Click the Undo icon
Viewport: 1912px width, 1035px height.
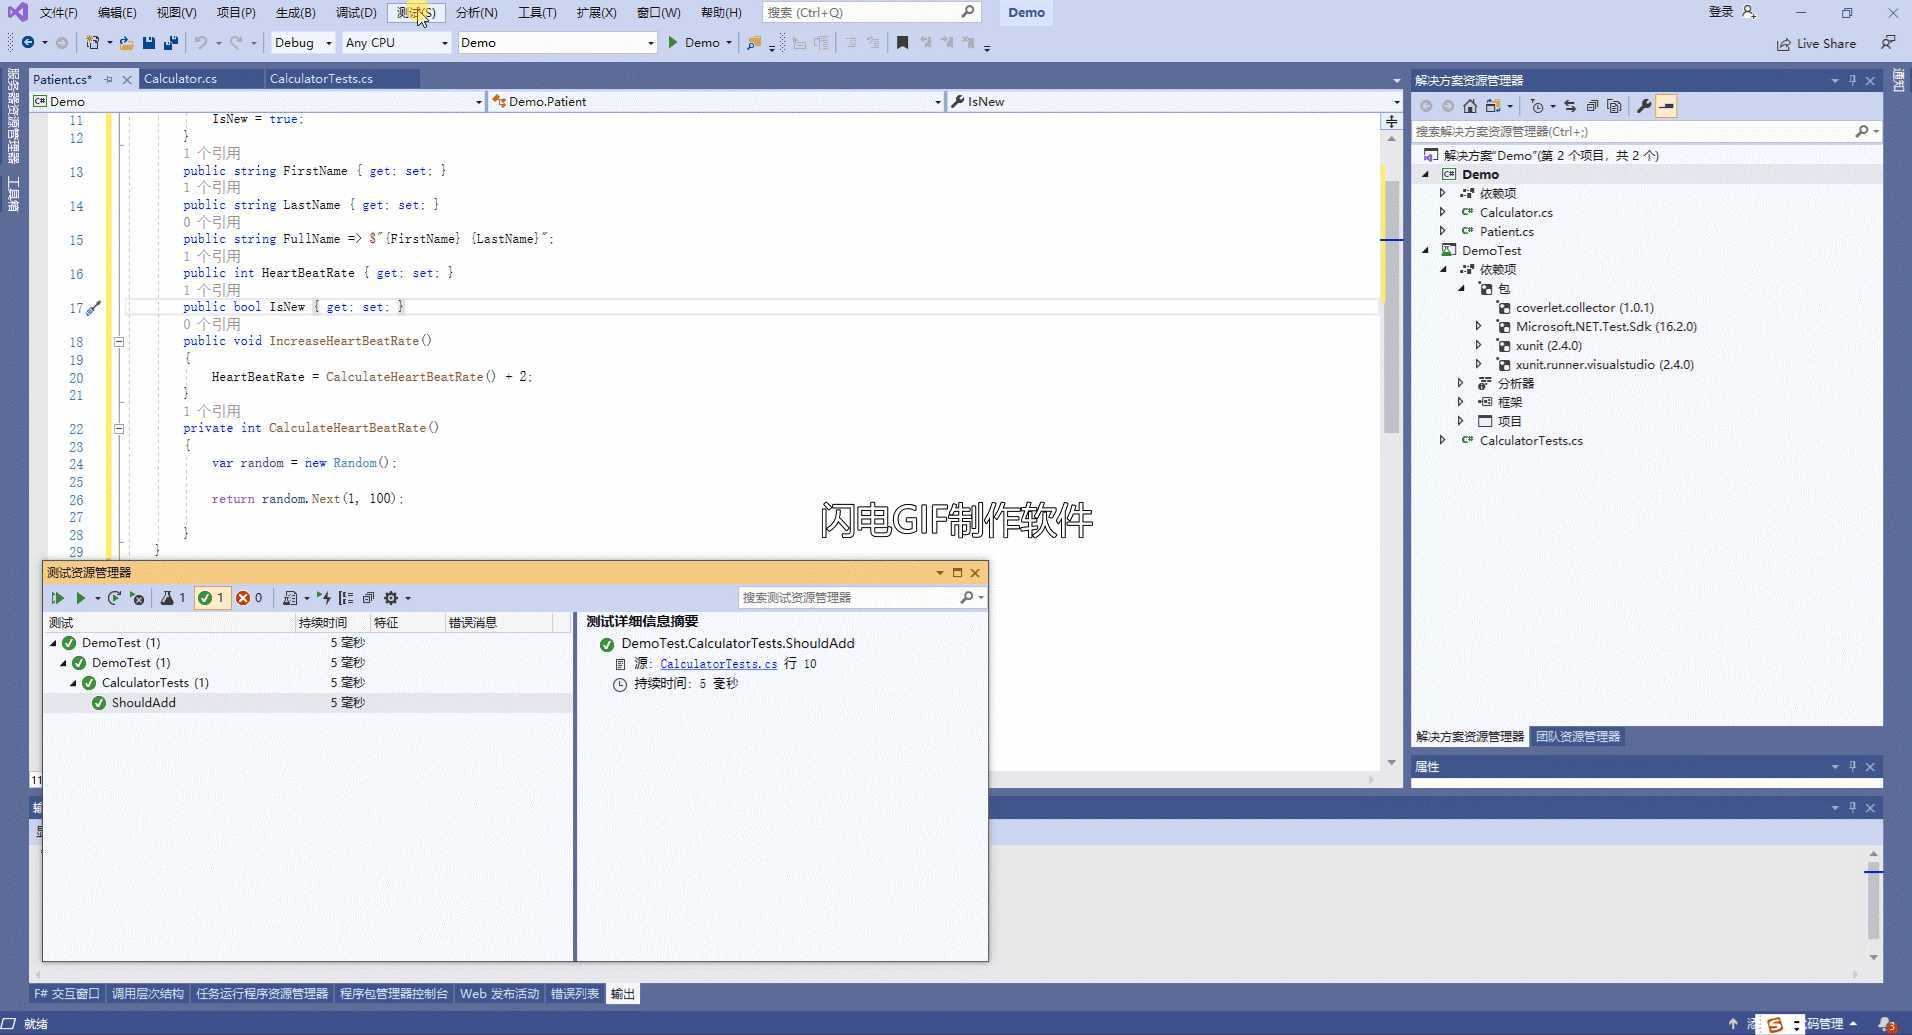click(200, 43)
